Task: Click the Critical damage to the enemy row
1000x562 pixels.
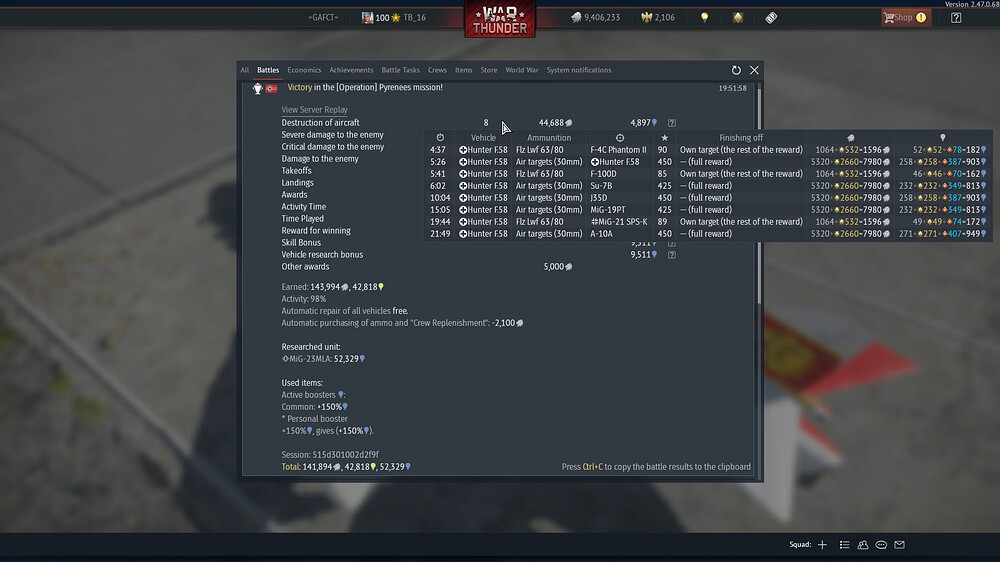Action: click(333, 147)
